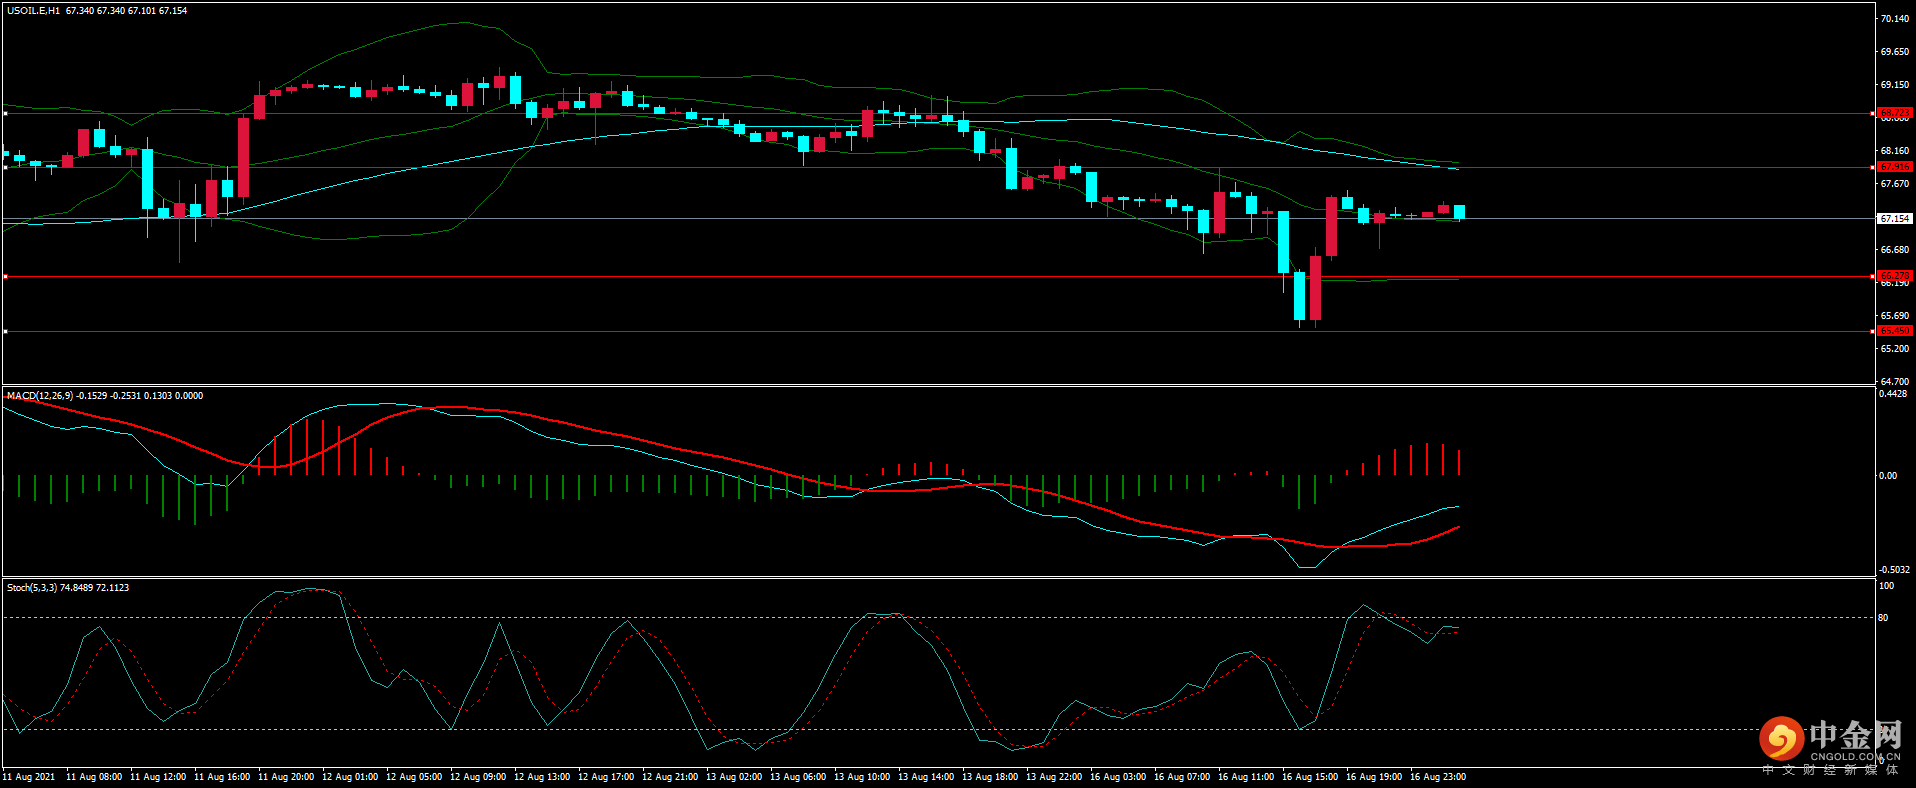Click the 11 Aug 2021 date label

point(29,777)
